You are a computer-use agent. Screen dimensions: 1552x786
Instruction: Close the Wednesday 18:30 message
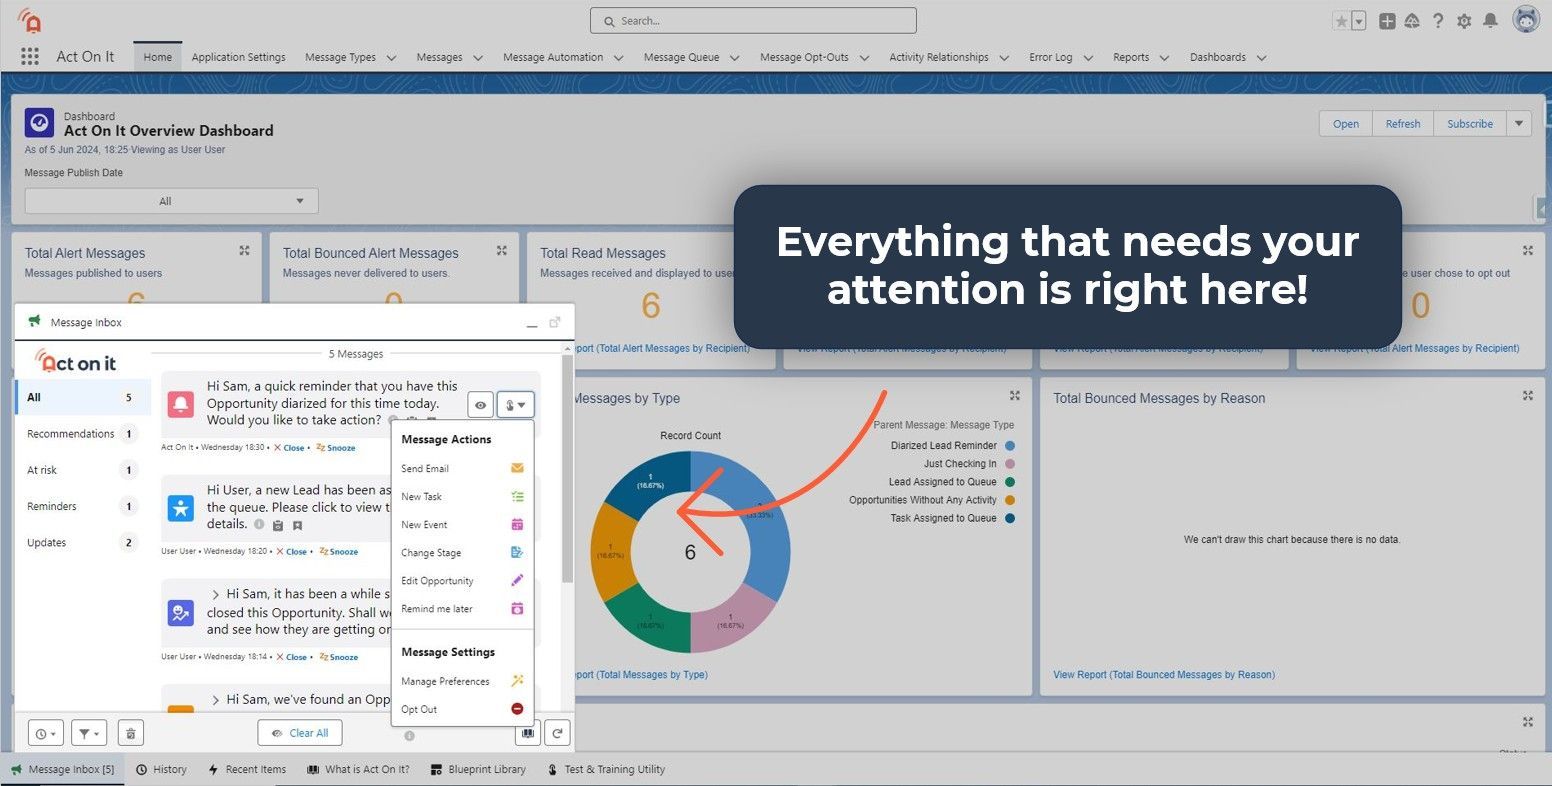point(289,448)
